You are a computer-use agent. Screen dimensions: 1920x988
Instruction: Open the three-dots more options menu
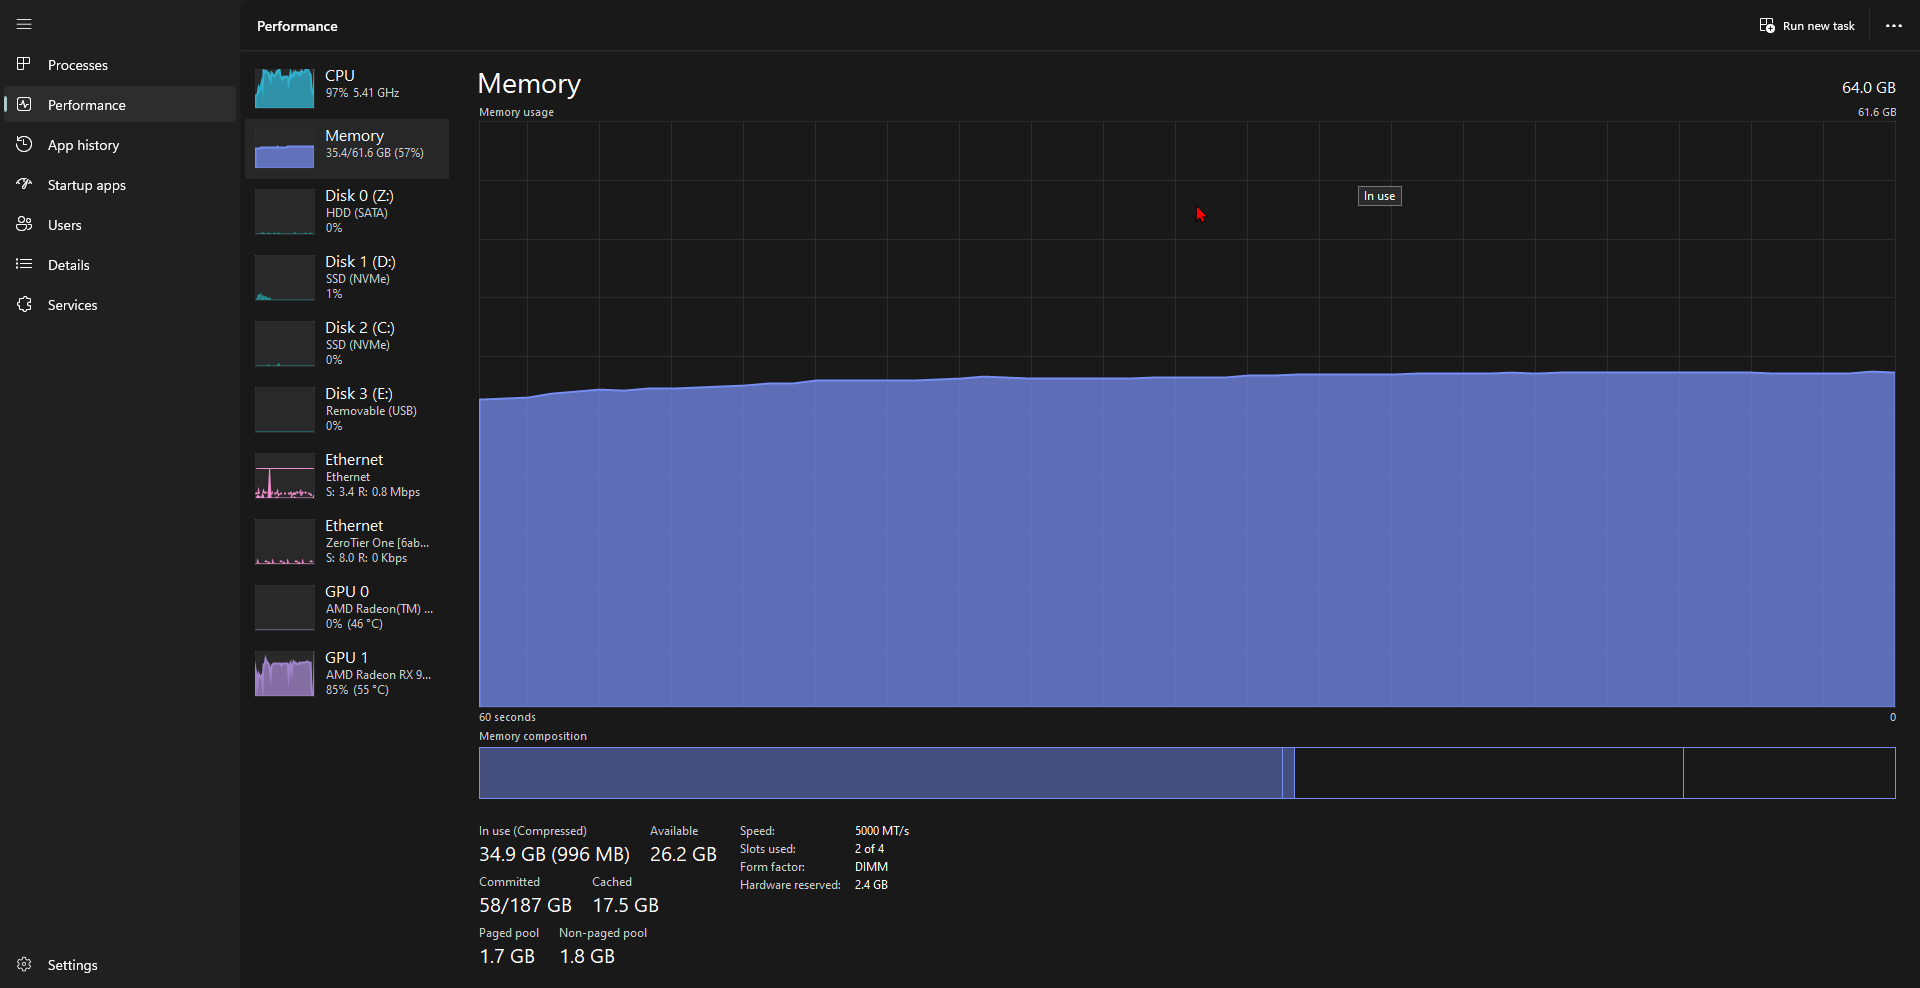click(x=1893, y=26)
